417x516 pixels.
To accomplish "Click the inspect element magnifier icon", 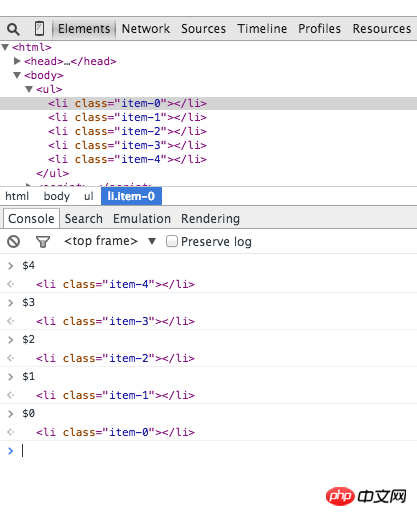I will (x=13, y=29).
